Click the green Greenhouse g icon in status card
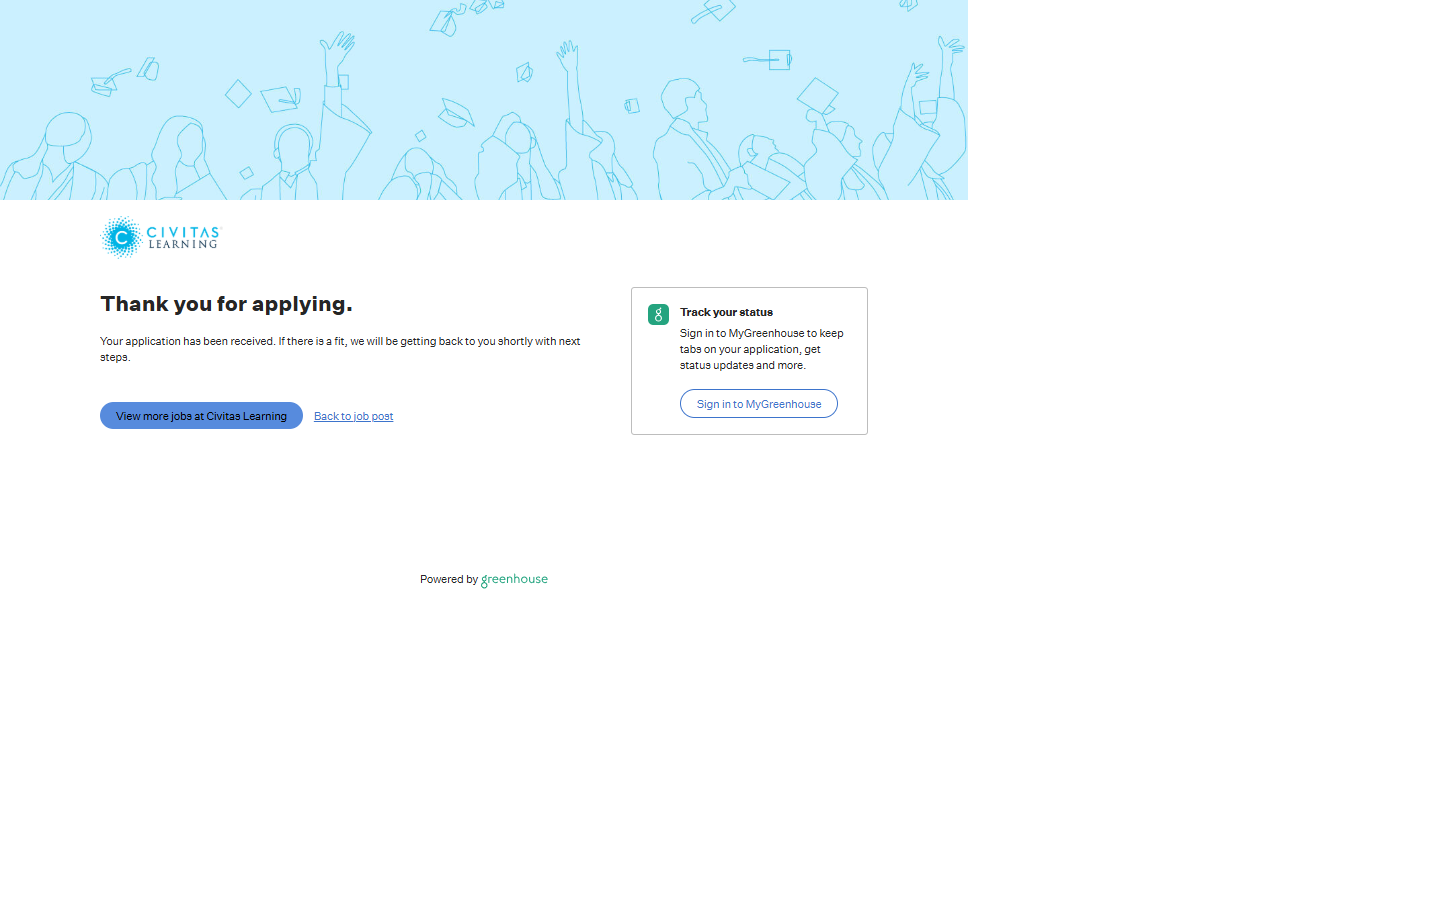The height and width of the screenshot is (904, 1429). [x=658, y=314]
